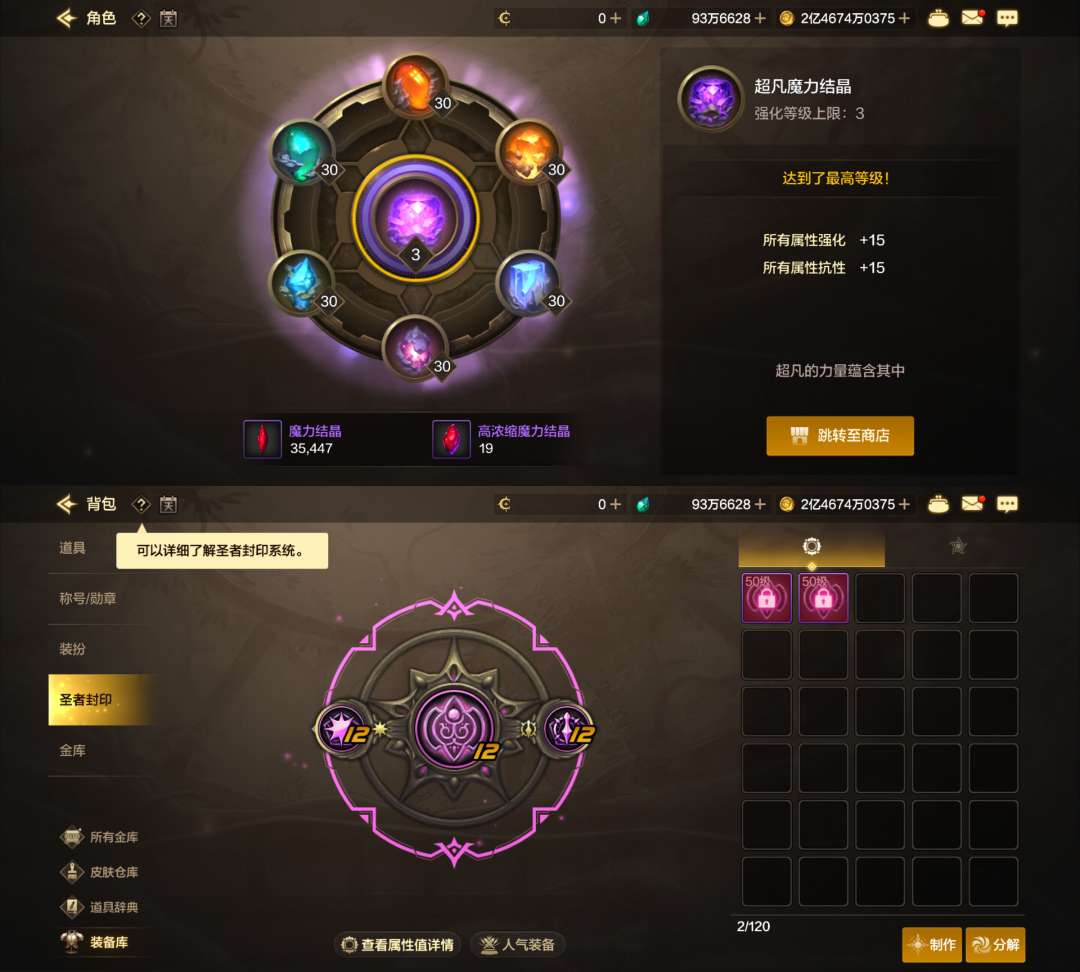Select the center sage seal emblem level 12
The image size is (1080, 972).
tap(455, 729)
